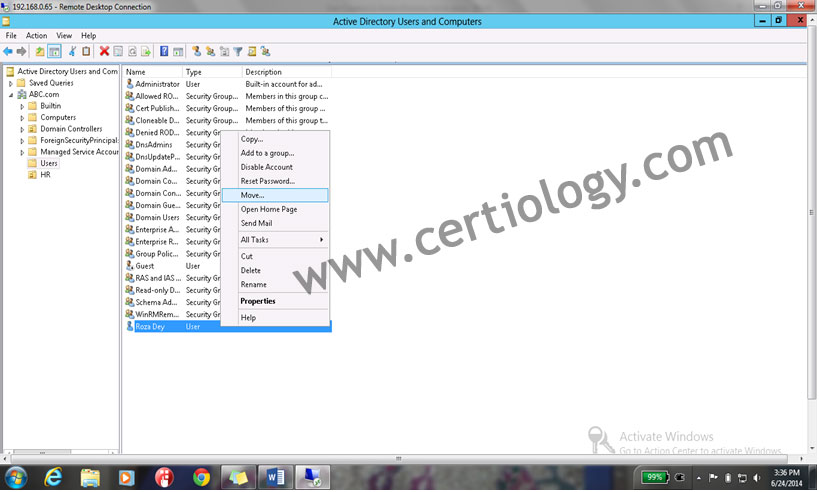
Task: Sort by the Description column header
Action: tap(286, 72)
